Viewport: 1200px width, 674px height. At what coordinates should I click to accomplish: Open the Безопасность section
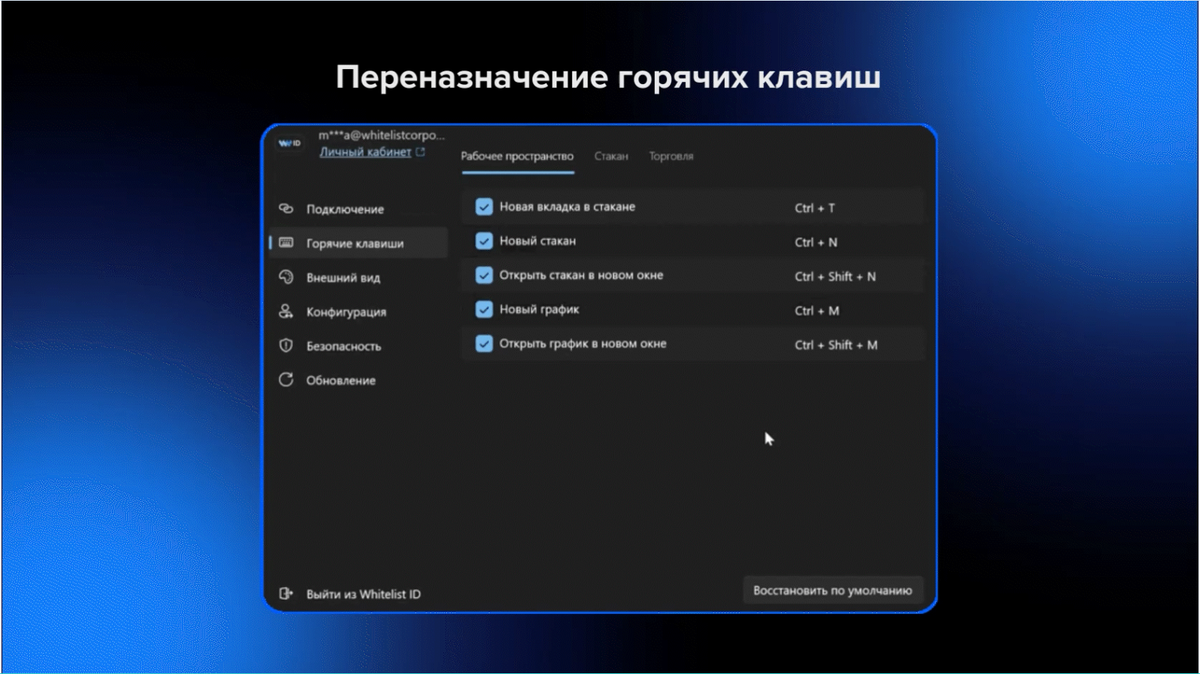point(358,346)
